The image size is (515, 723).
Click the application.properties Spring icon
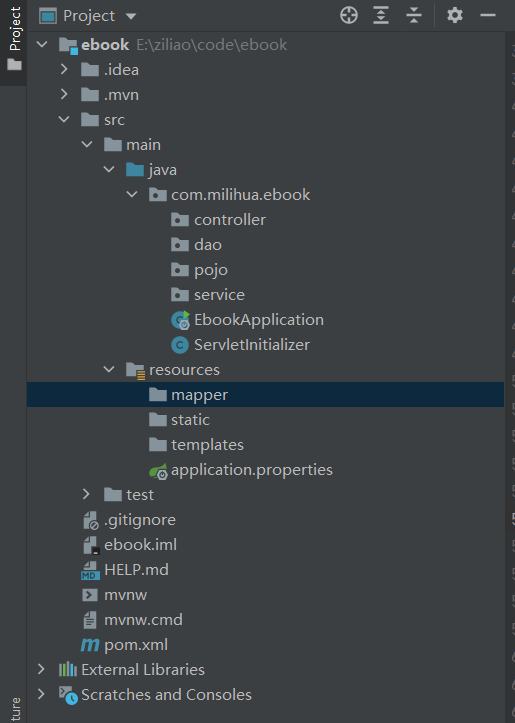(x=158, y=471)
